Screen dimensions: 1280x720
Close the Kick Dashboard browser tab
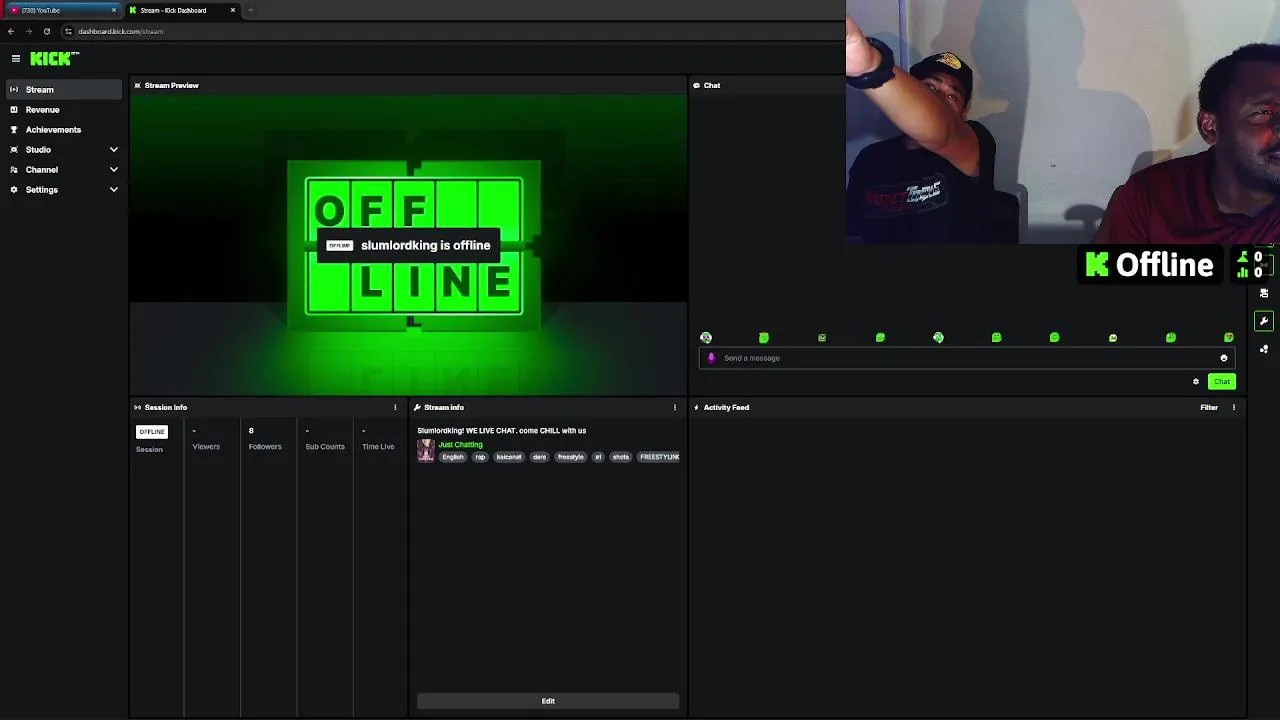coord(233,10)
